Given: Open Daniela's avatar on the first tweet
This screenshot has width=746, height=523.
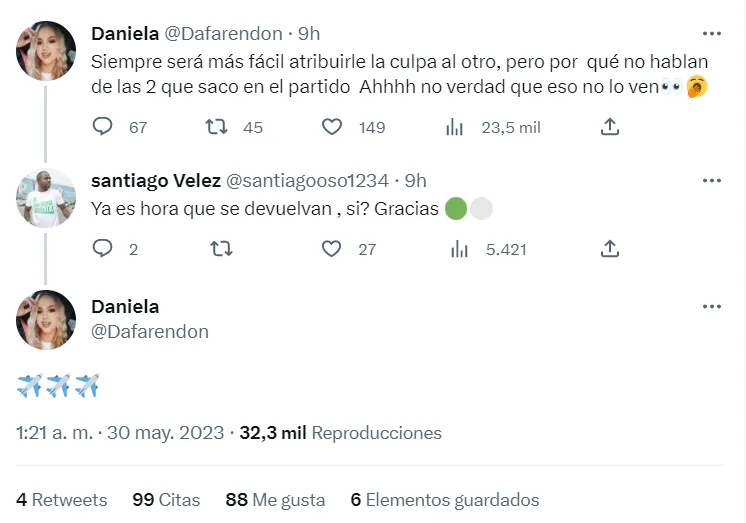Looking at the screenshot, I should pos(47,50).
